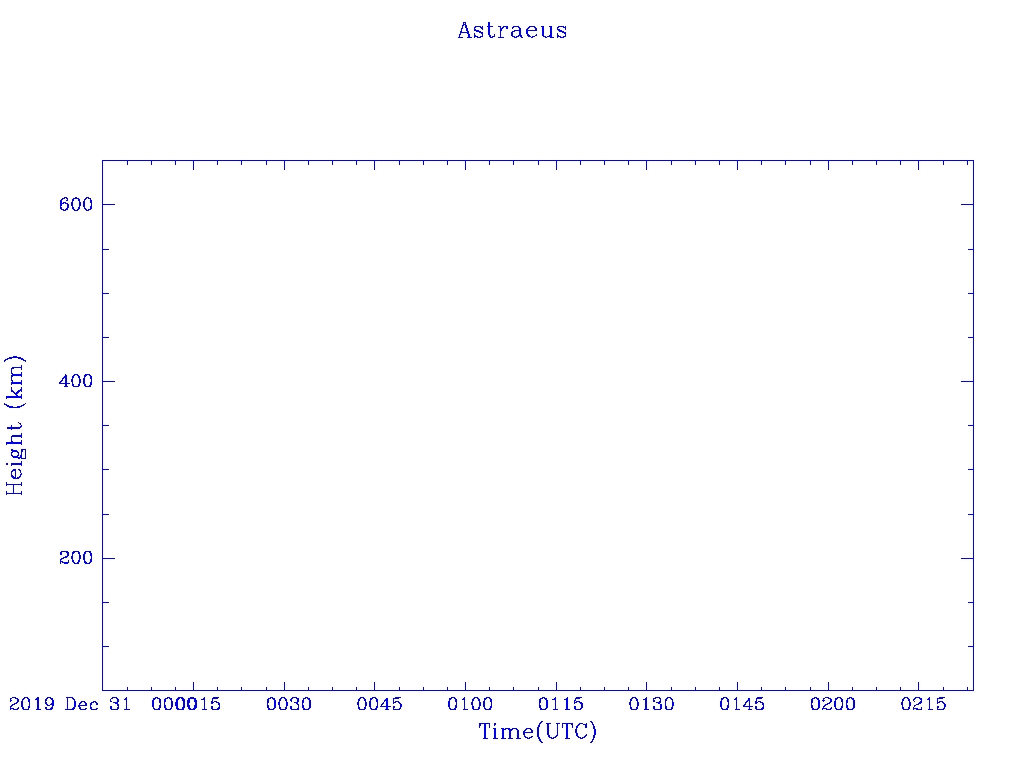Click right-side tick mark at 600 km
The height and width of the screenshot is (768, 1024).
point(967,204)
